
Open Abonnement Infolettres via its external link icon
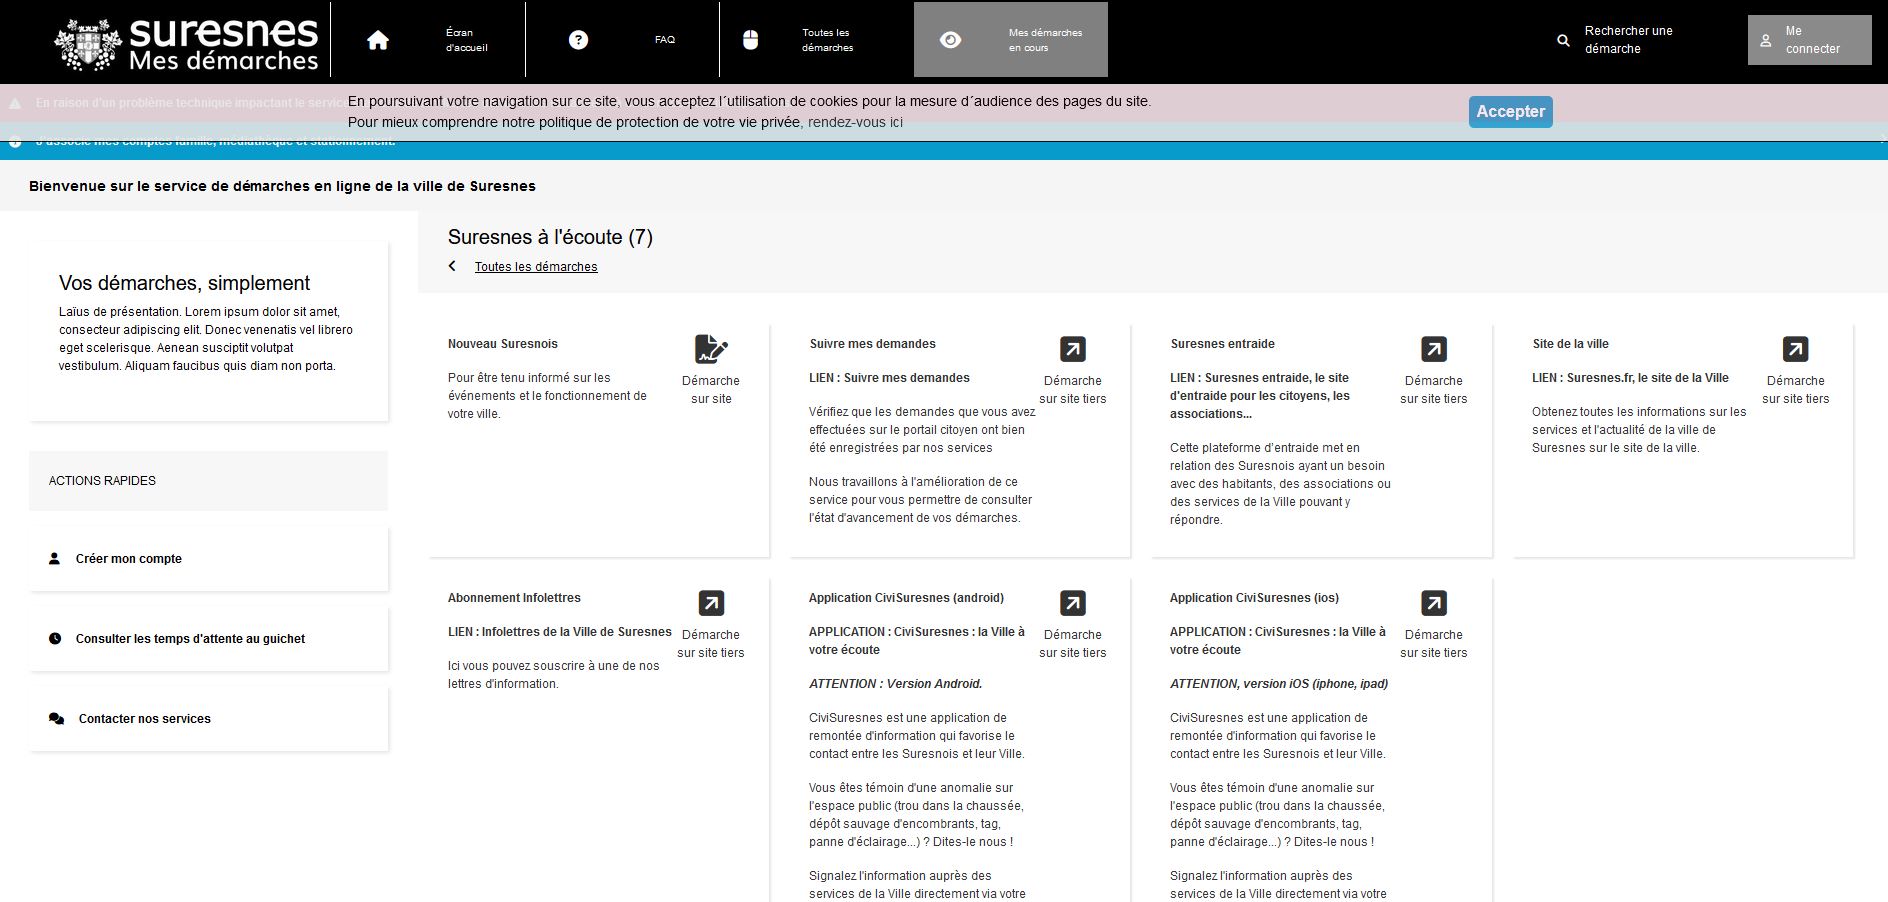710,603
